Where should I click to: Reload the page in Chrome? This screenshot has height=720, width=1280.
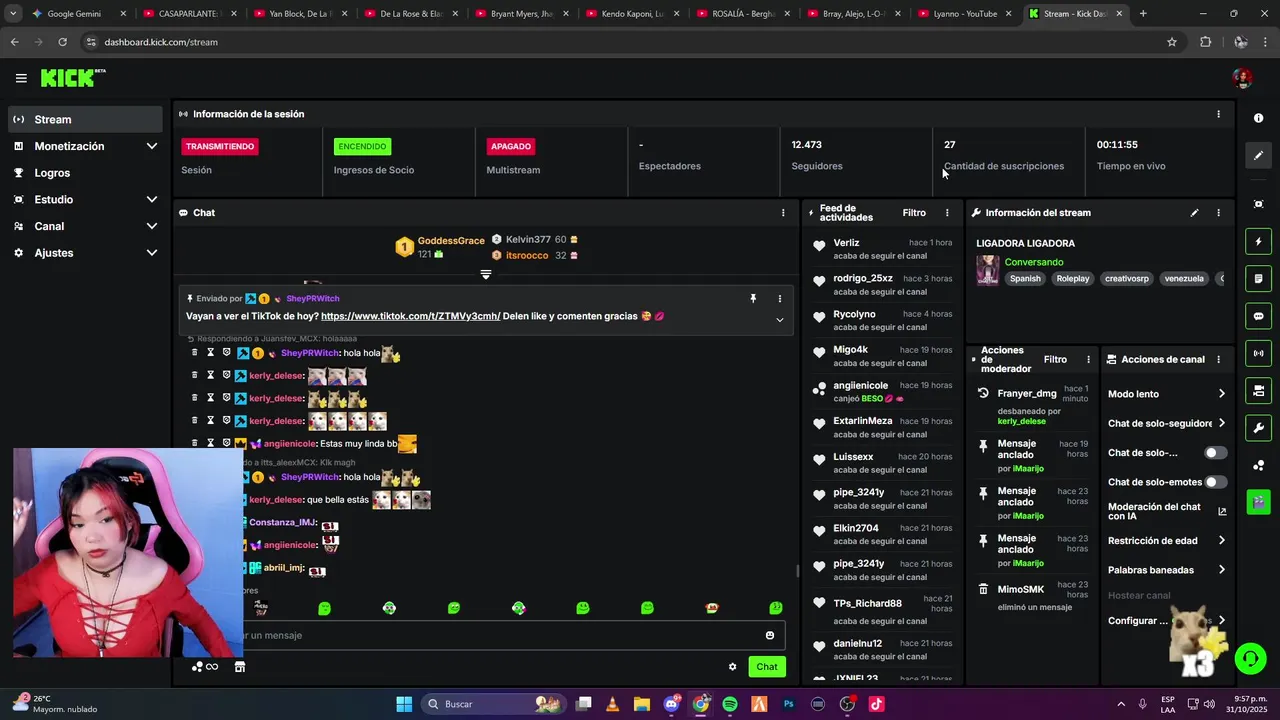(x=62, y=42)
